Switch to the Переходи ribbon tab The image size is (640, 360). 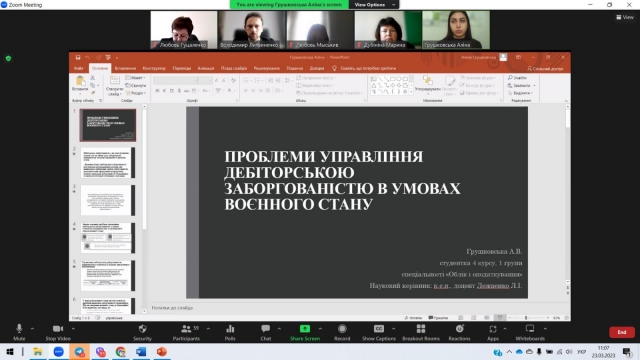(182, 68)
